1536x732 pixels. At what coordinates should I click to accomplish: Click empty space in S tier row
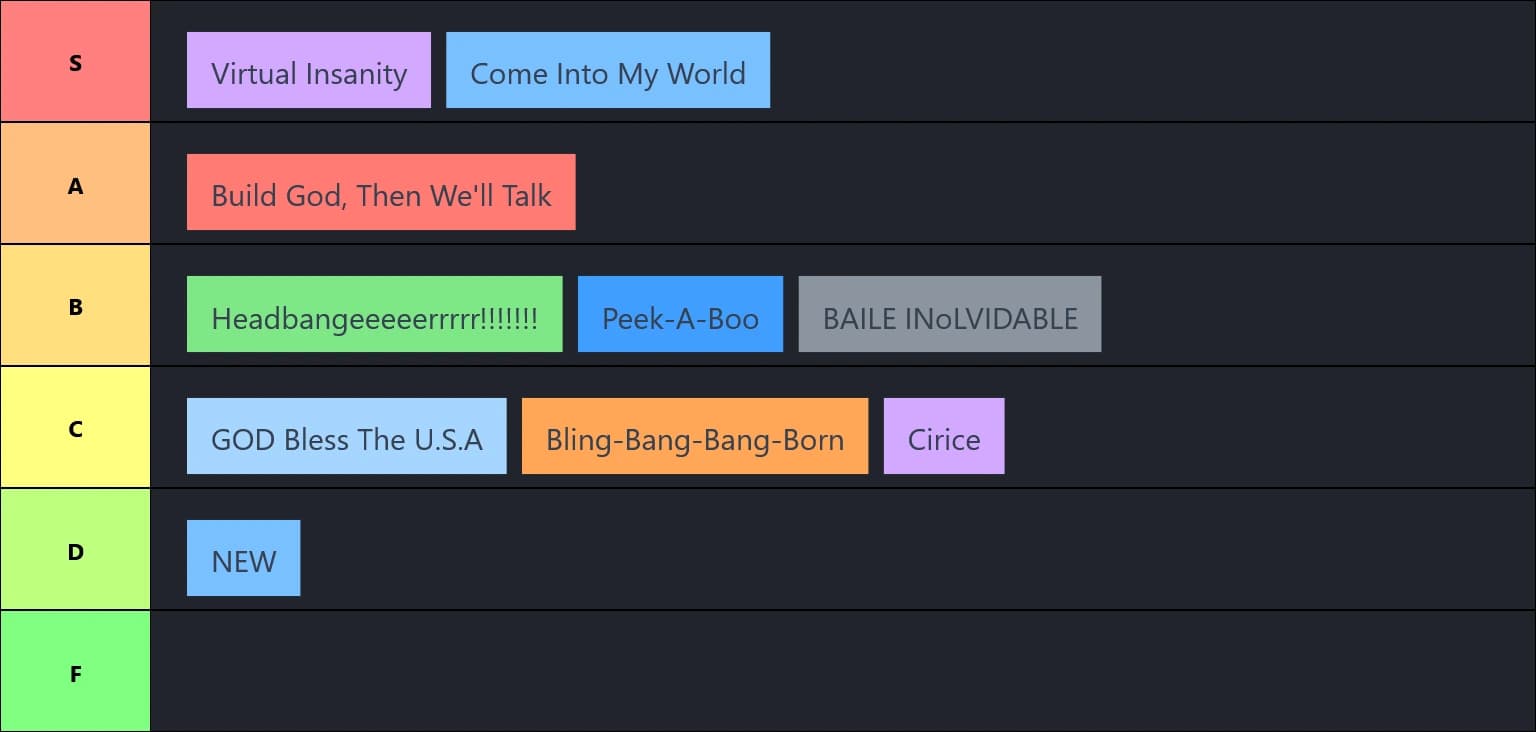coord(1150,62)
